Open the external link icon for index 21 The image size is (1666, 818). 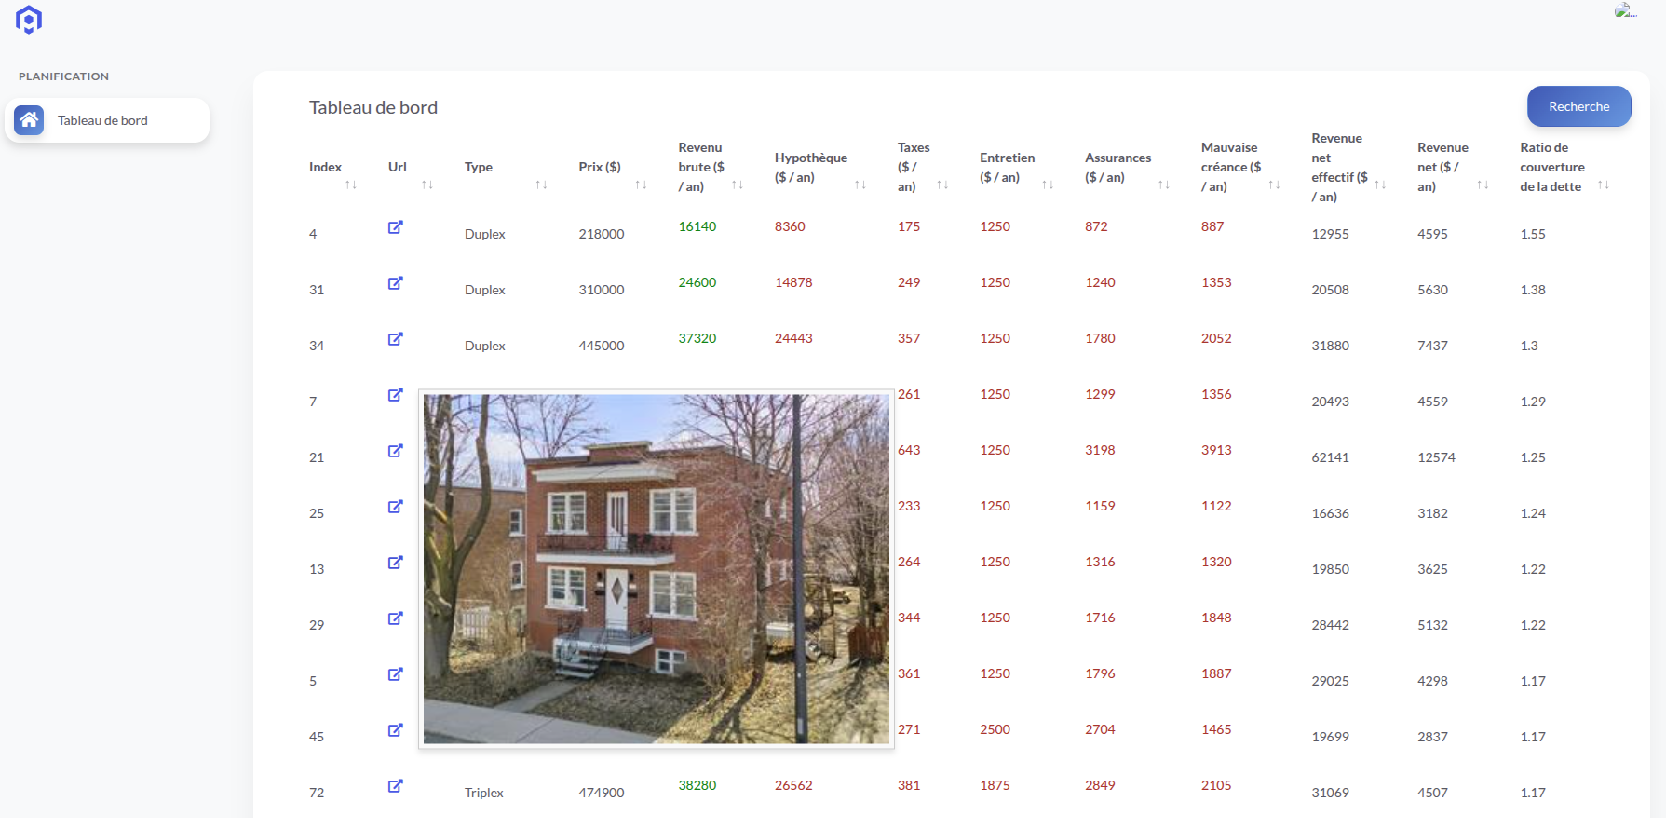[x=395, y=451]
